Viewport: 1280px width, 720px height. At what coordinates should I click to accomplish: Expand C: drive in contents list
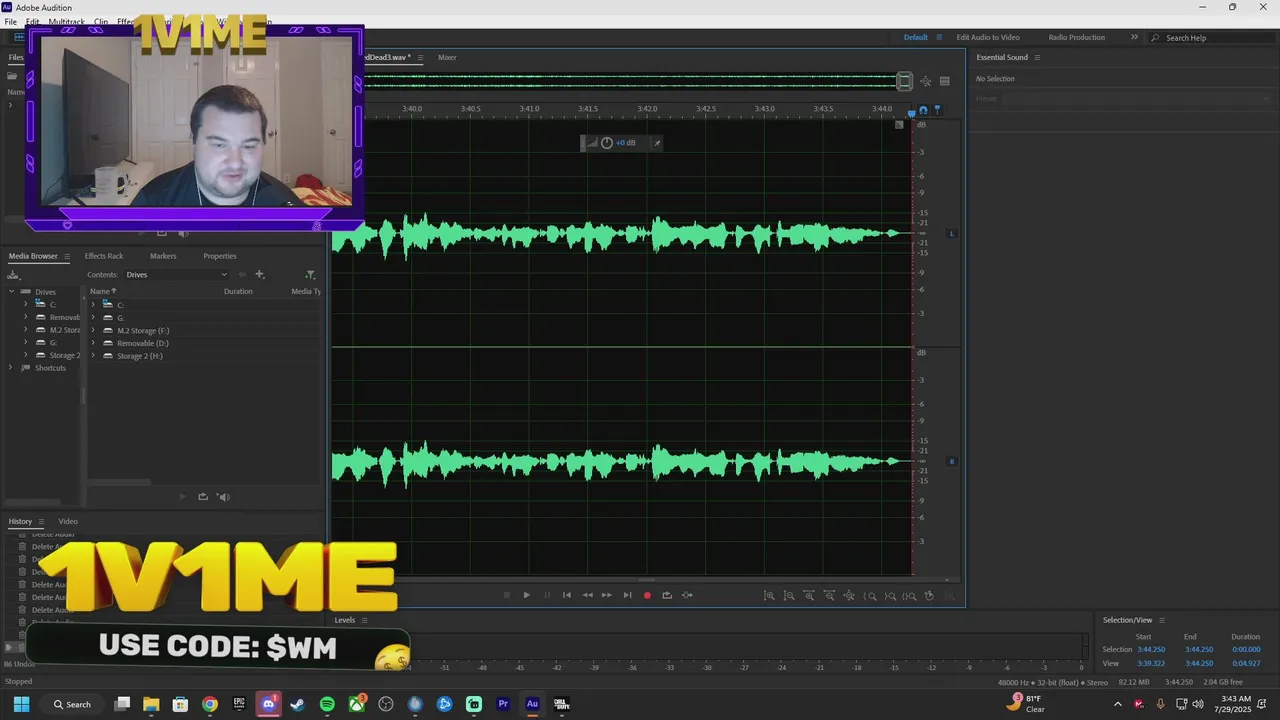click(93, 304)
